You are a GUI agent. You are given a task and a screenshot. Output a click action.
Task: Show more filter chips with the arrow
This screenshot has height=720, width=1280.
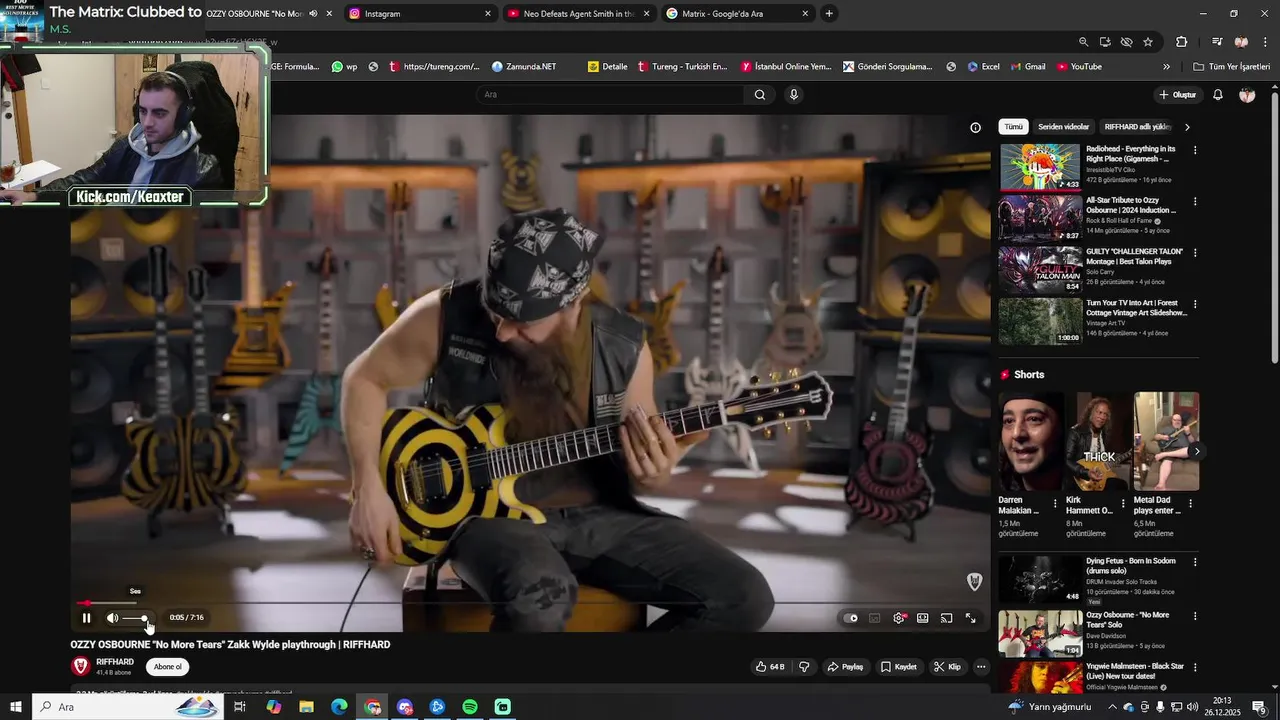(x=1187, y=127)
